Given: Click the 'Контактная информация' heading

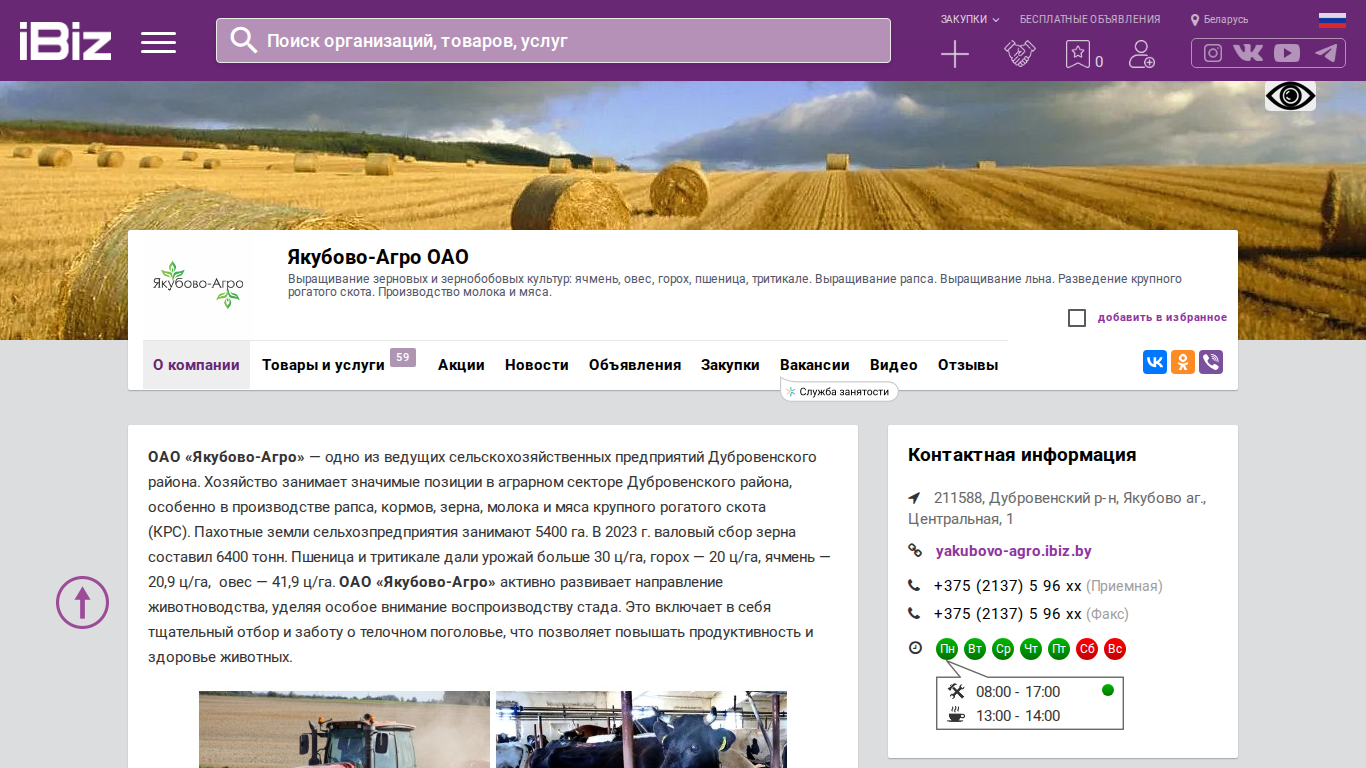Looking at the screenshot, I should point(1022,455).
